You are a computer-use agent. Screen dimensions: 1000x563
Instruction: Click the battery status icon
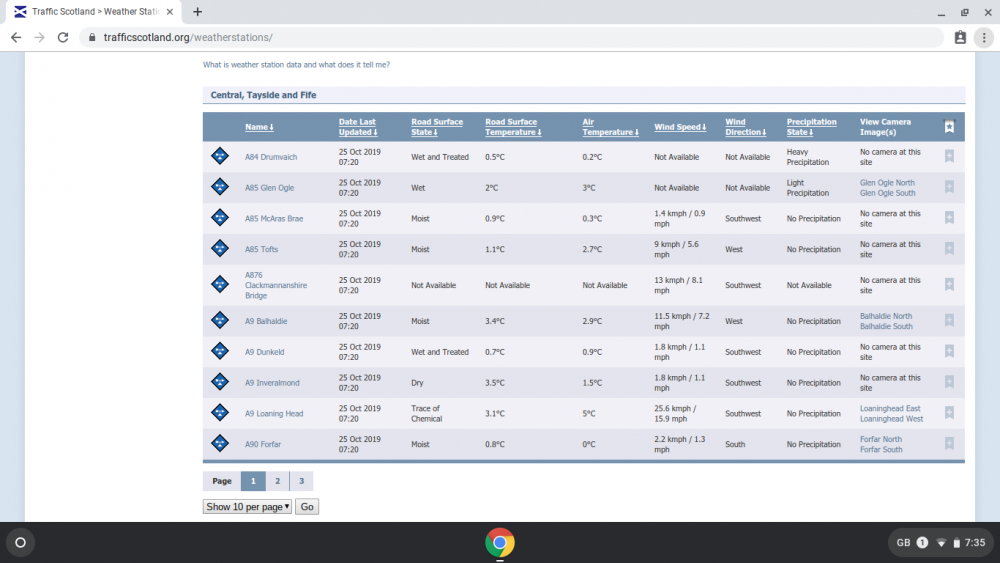(x=957, y=543)
